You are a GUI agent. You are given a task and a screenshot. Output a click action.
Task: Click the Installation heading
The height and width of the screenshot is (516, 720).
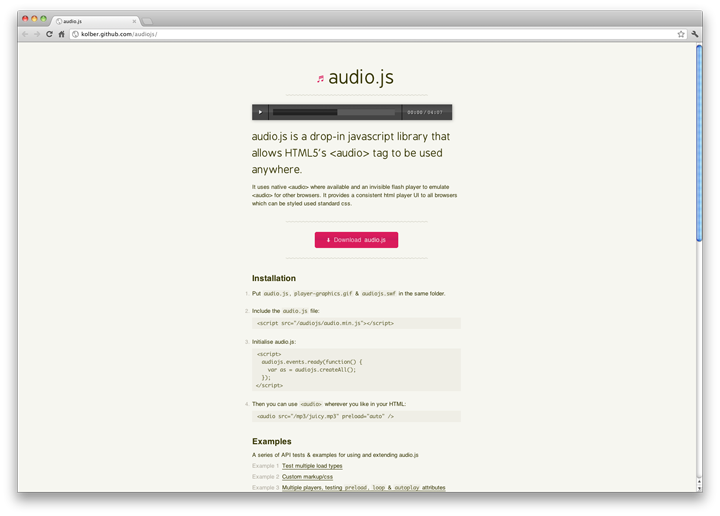click(x=274, y=278)
